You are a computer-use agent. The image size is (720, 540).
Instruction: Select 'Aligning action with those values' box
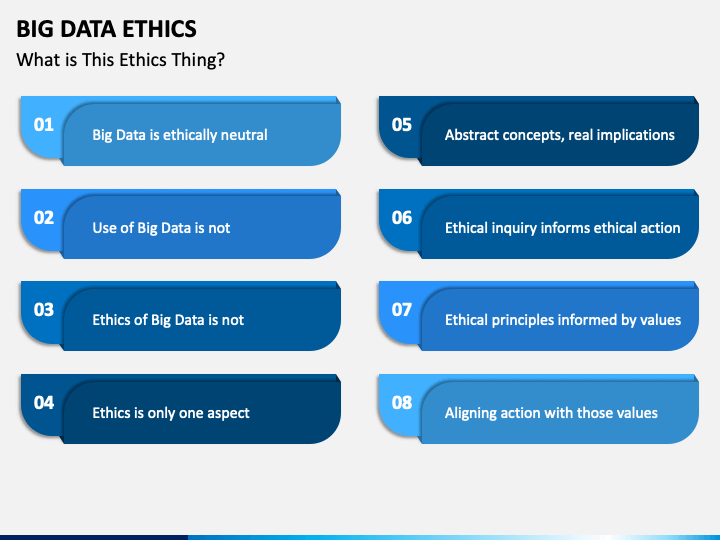tap(560, 412)
